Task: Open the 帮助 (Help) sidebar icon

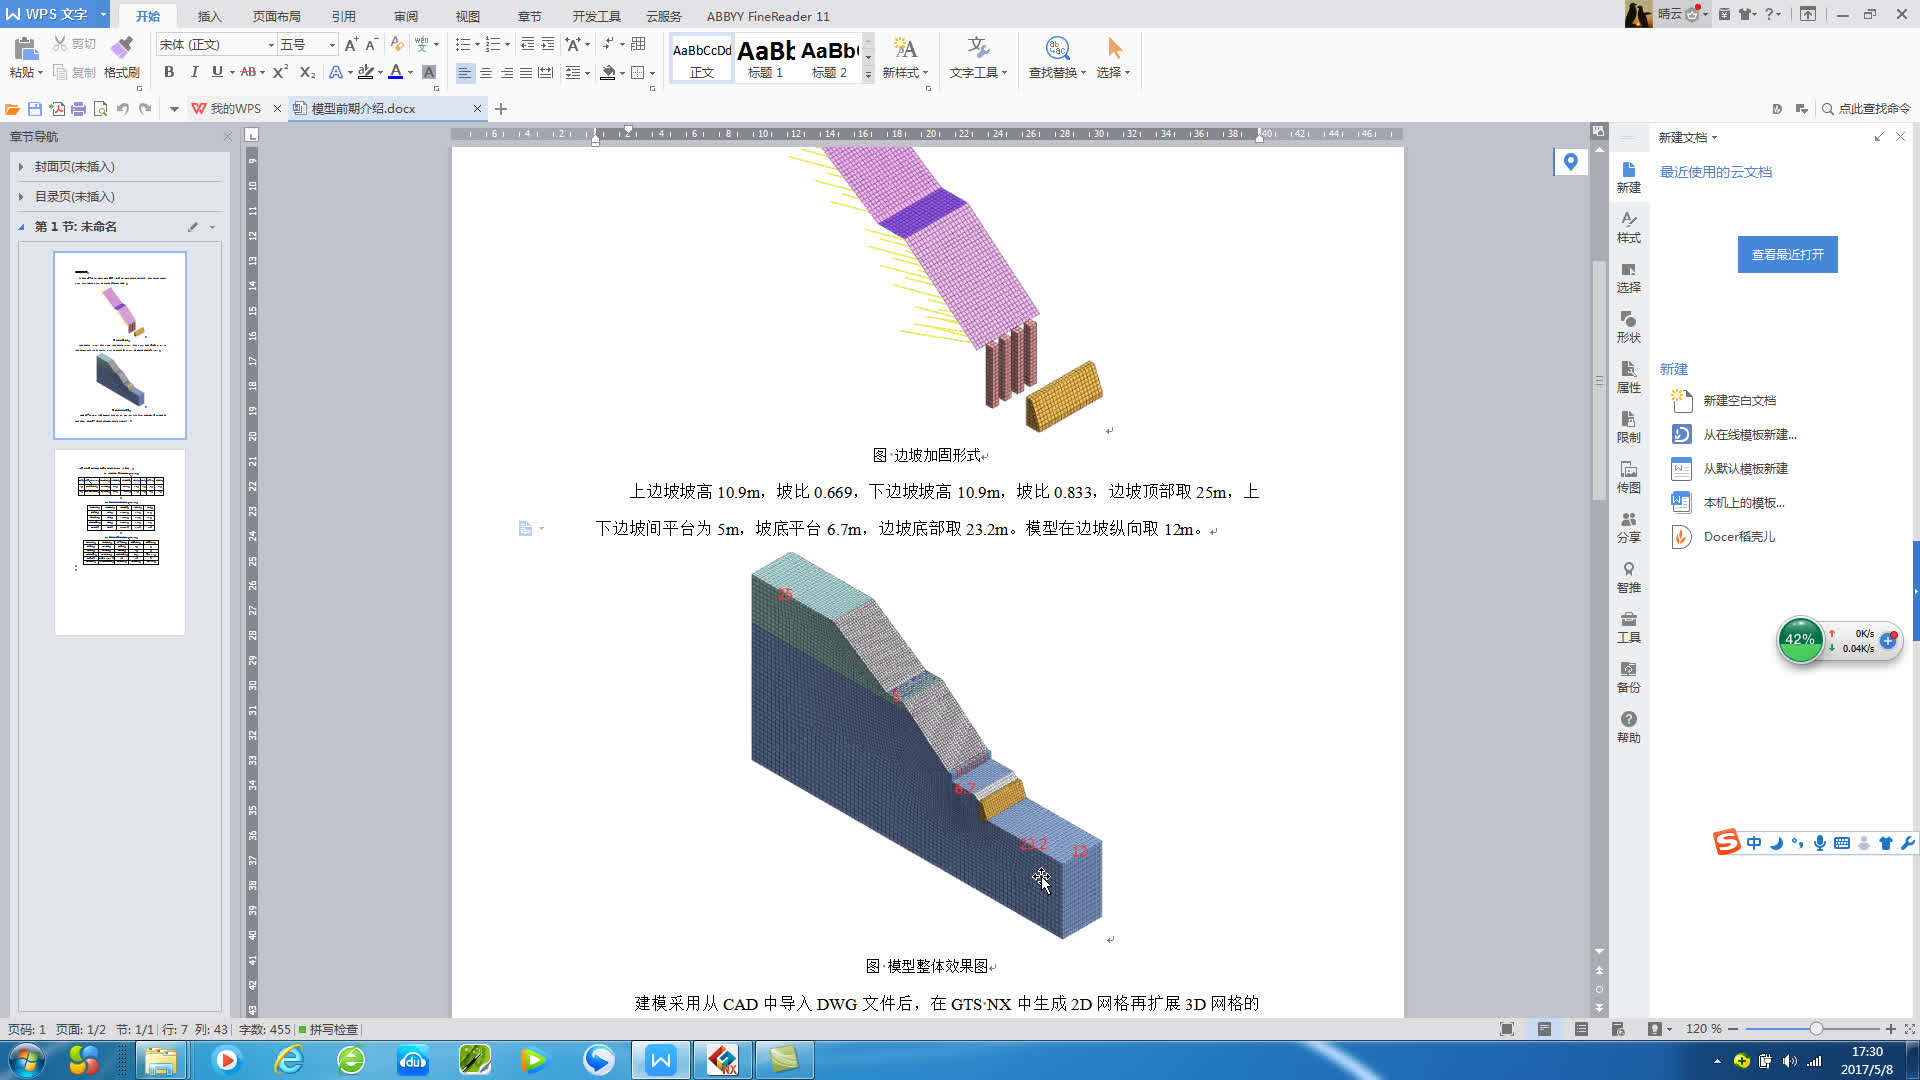Action: click(x=1628, y=727)
